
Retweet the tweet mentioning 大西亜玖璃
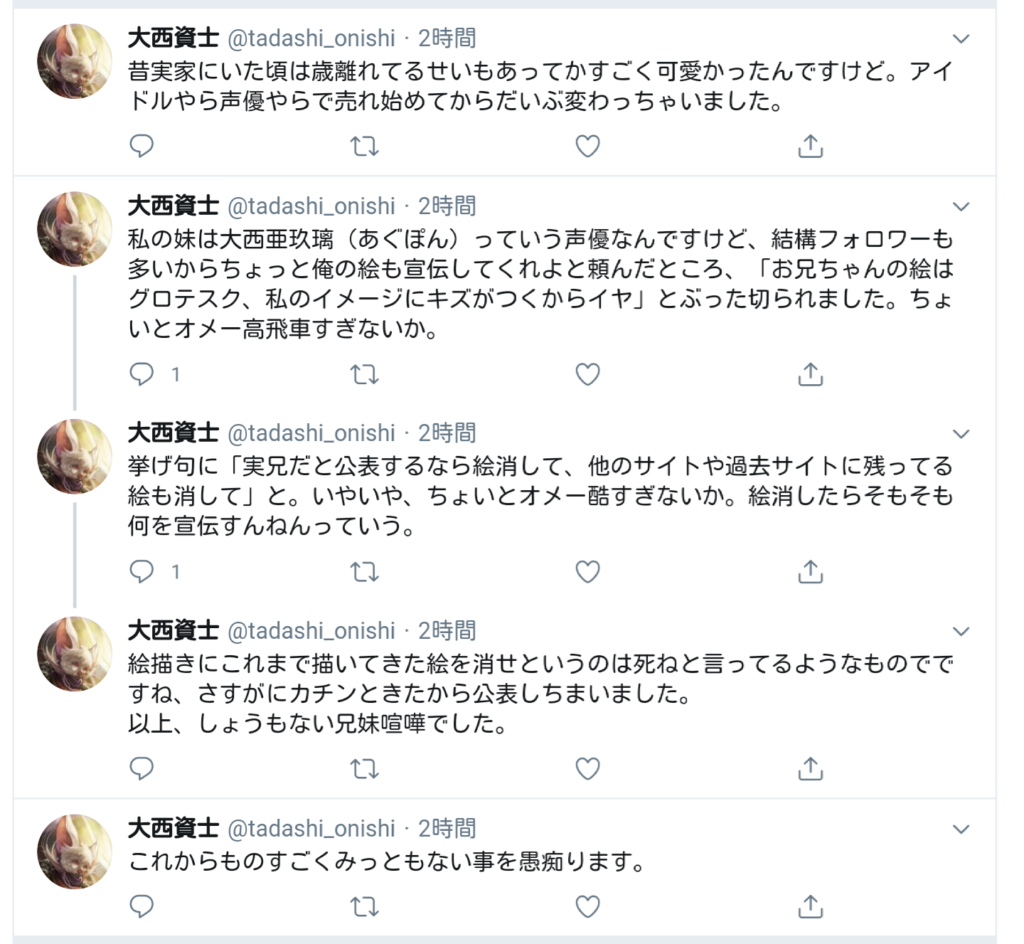[365, 374]
